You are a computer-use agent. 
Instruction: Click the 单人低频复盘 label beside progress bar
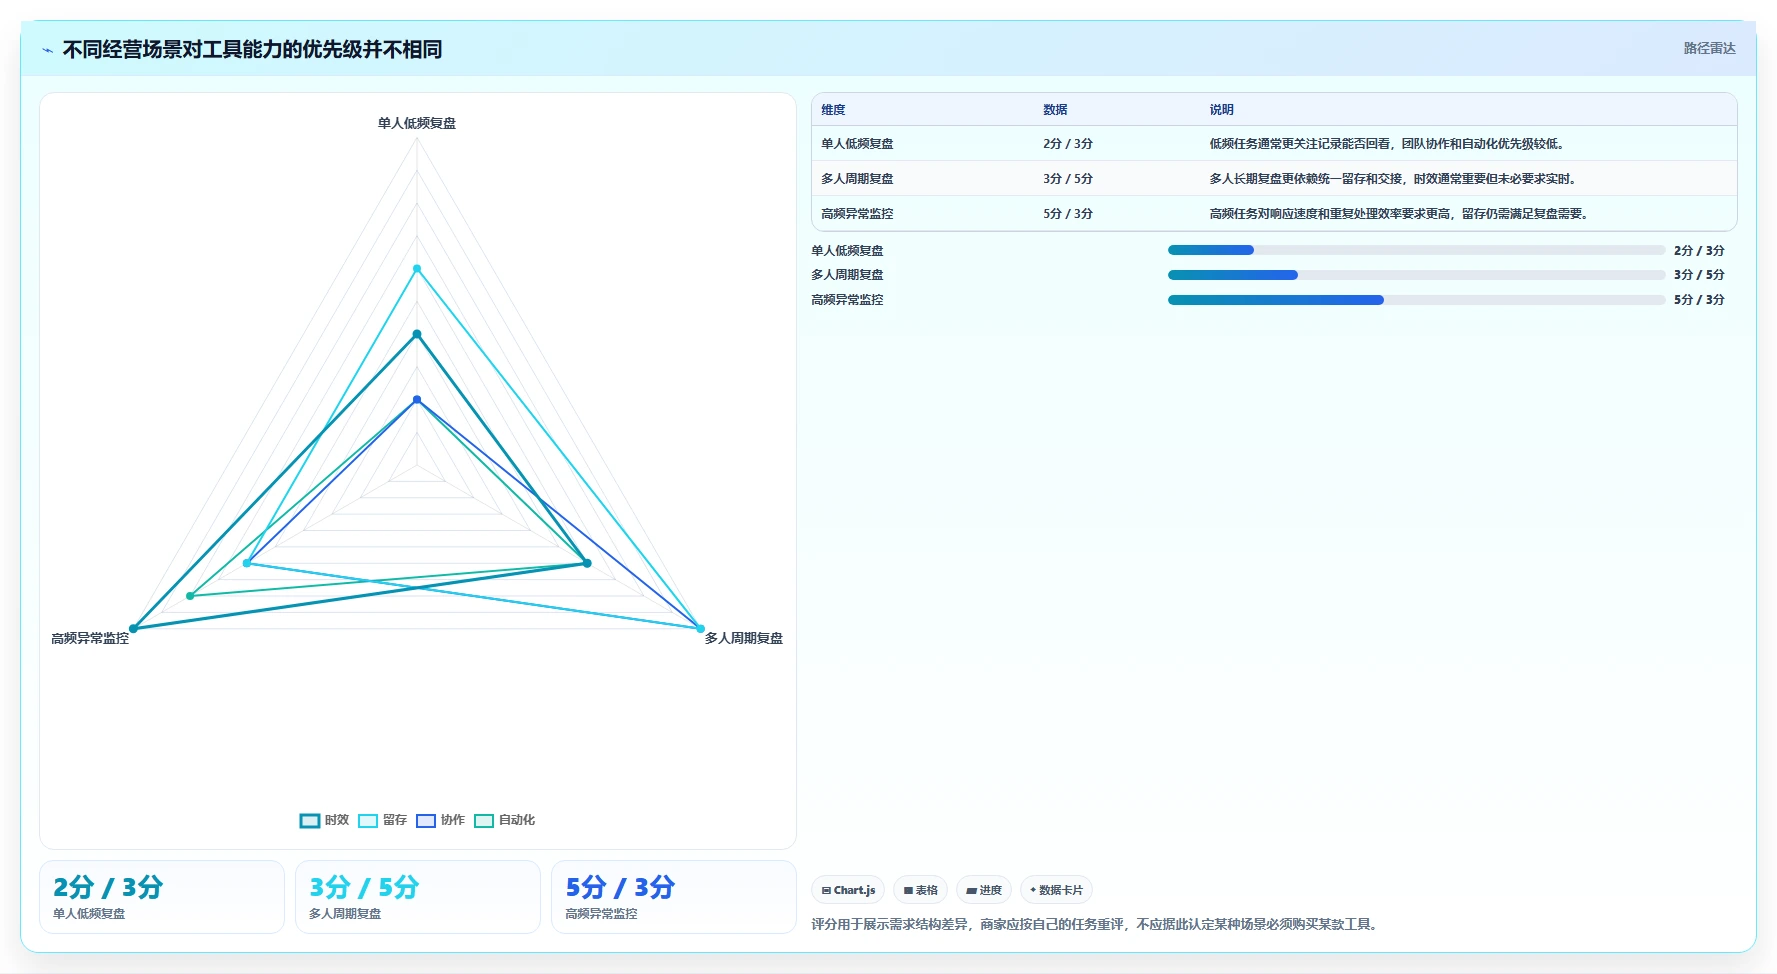(847, 251)
